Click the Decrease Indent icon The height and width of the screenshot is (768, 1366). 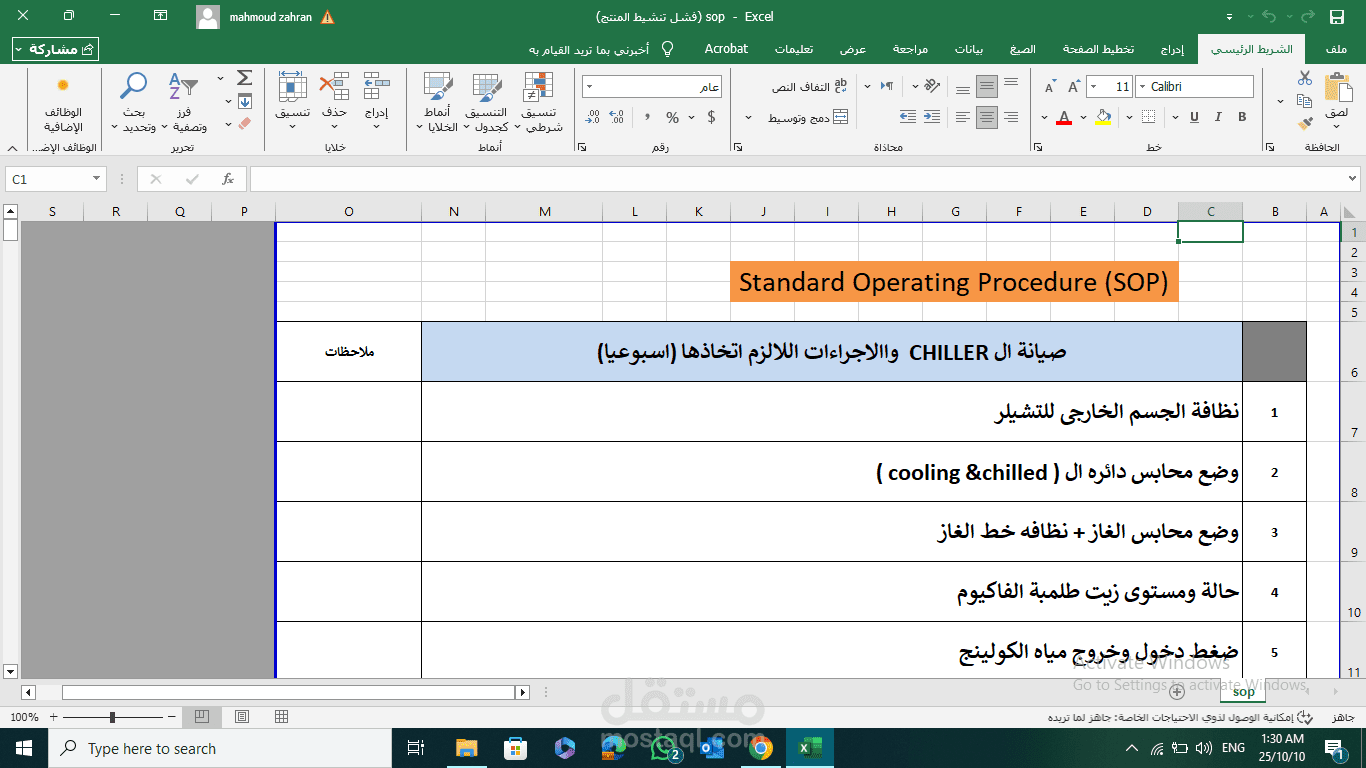tap(931, 117)
